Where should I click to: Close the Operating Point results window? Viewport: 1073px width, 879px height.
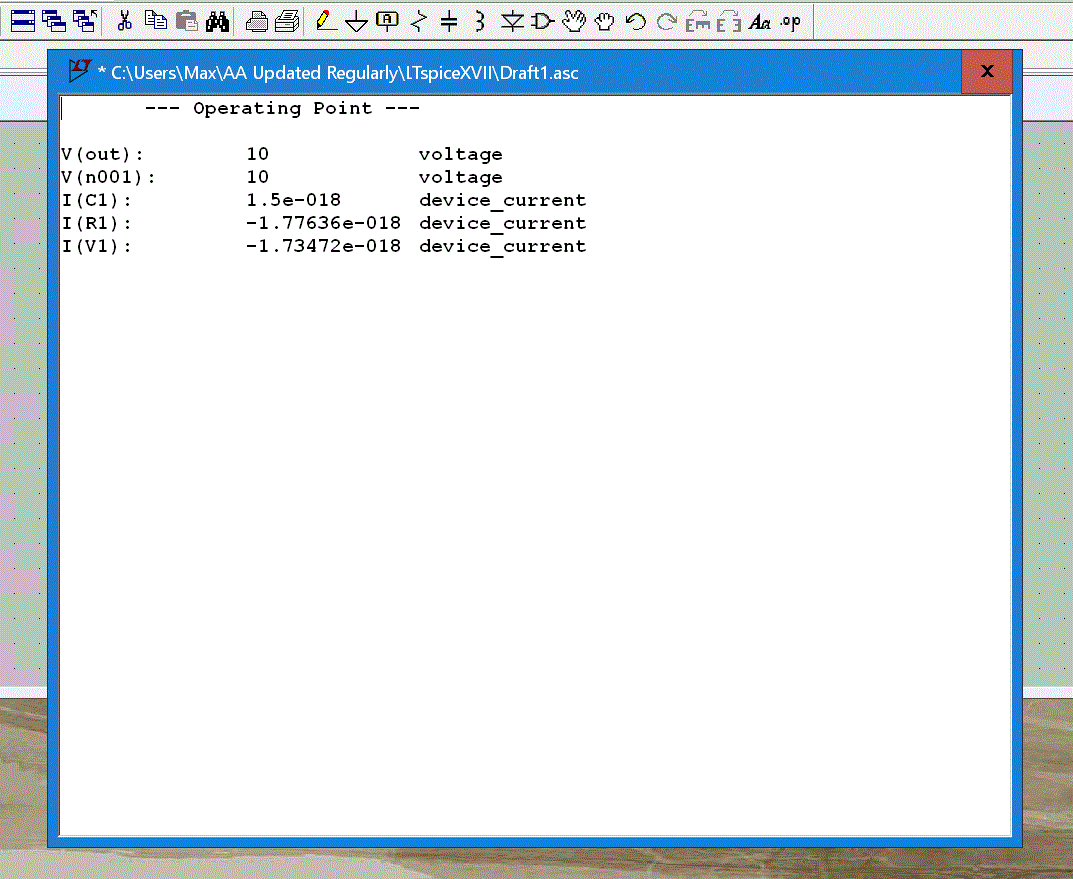pyautogui.click(x=986, y=71)
